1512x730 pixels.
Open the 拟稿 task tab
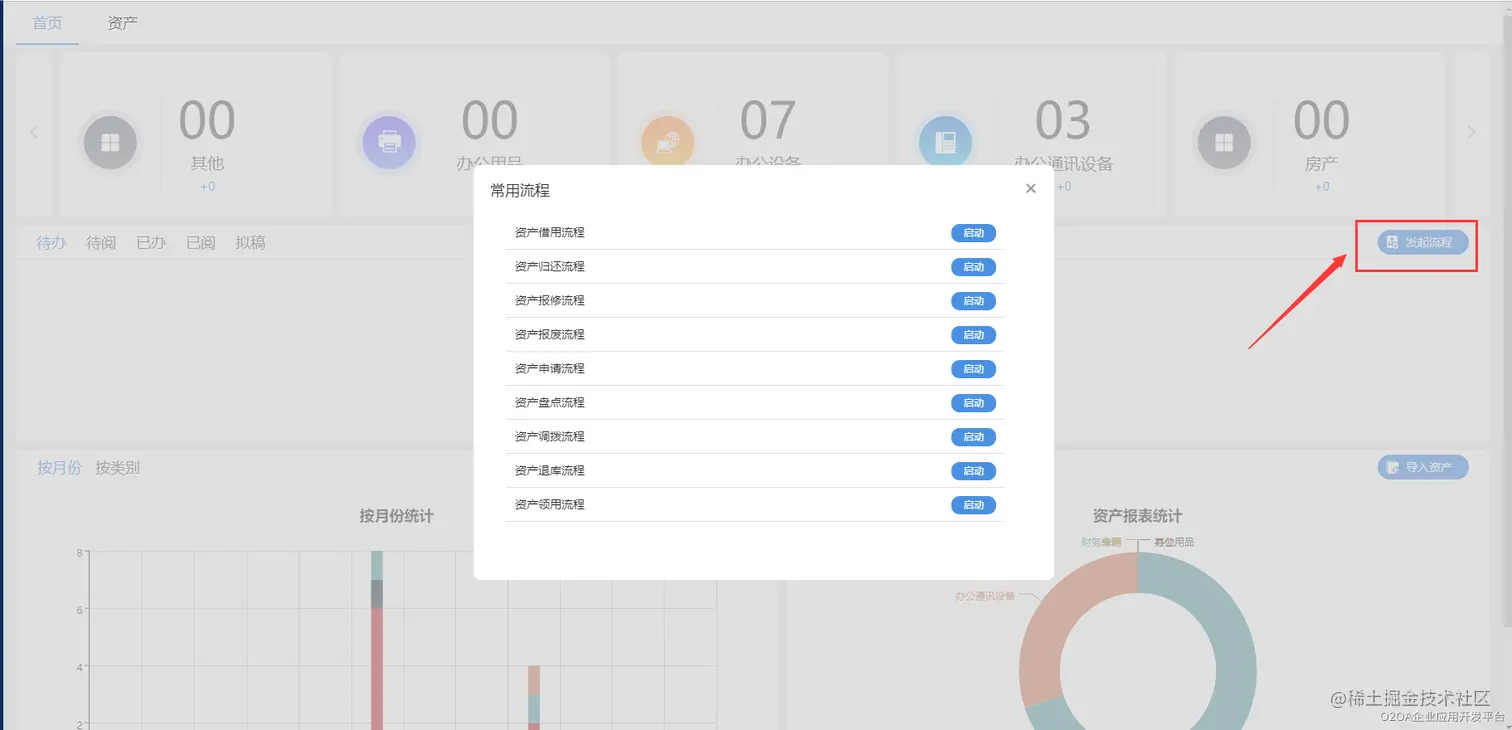click(x=251, y=242)
